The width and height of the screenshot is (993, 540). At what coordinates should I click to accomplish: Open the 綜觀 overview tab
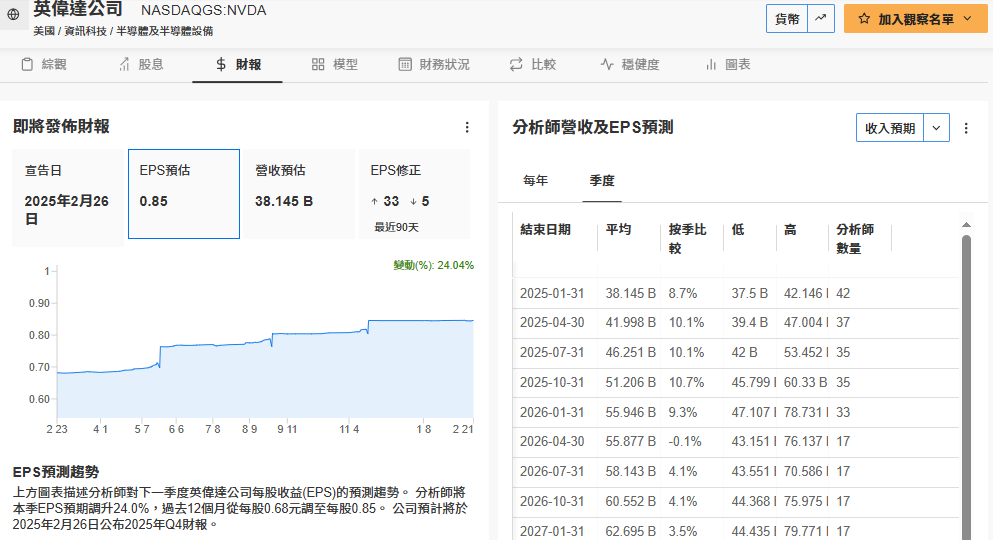(43, 64)
